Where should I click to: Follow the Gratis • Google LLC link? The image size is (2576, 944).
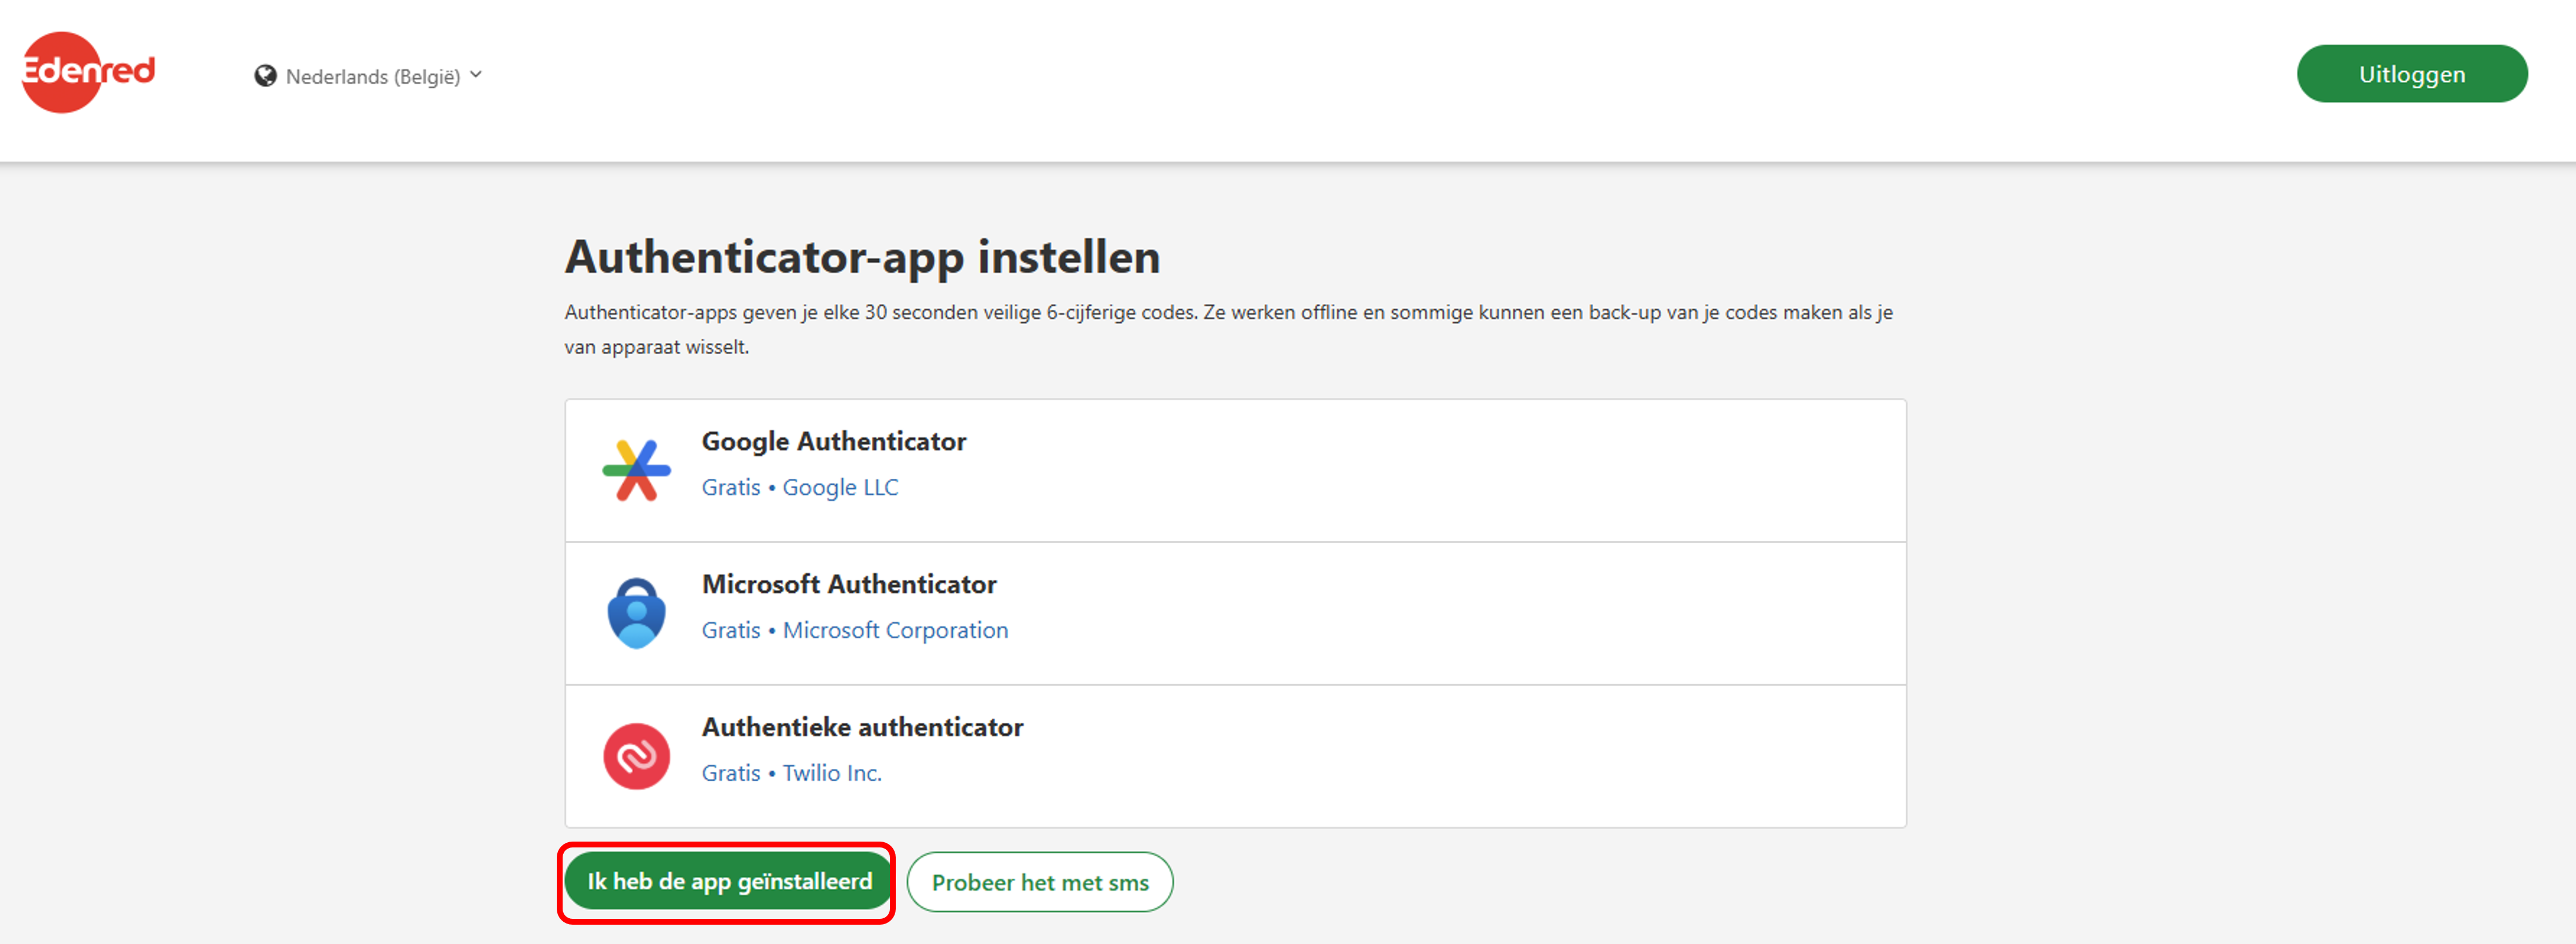(x=800, y=487)
